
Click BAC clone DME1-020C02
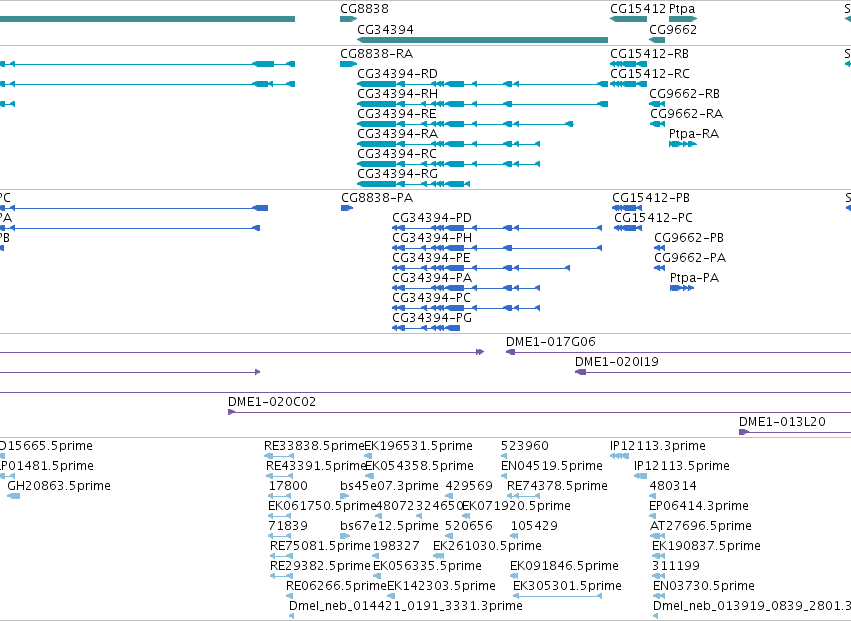(271, 402)
